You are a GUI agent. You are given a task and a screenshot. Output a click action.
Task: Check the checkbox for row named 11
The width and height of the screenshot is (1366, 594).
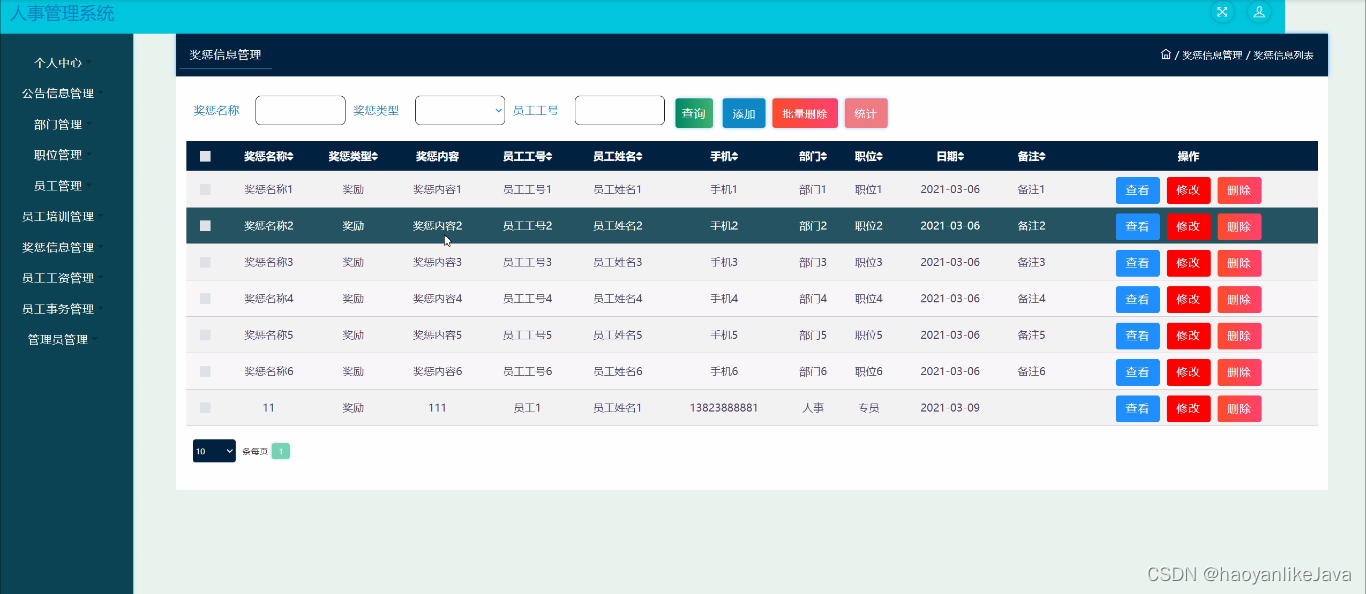tap(205, 407)
